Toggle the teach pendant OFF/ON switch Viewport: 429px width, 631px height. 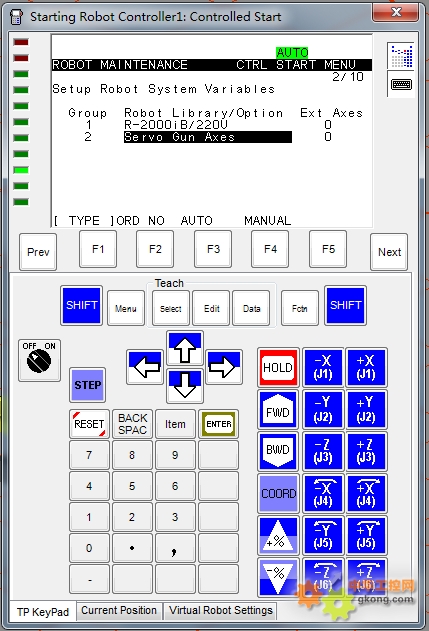(39, 360)
